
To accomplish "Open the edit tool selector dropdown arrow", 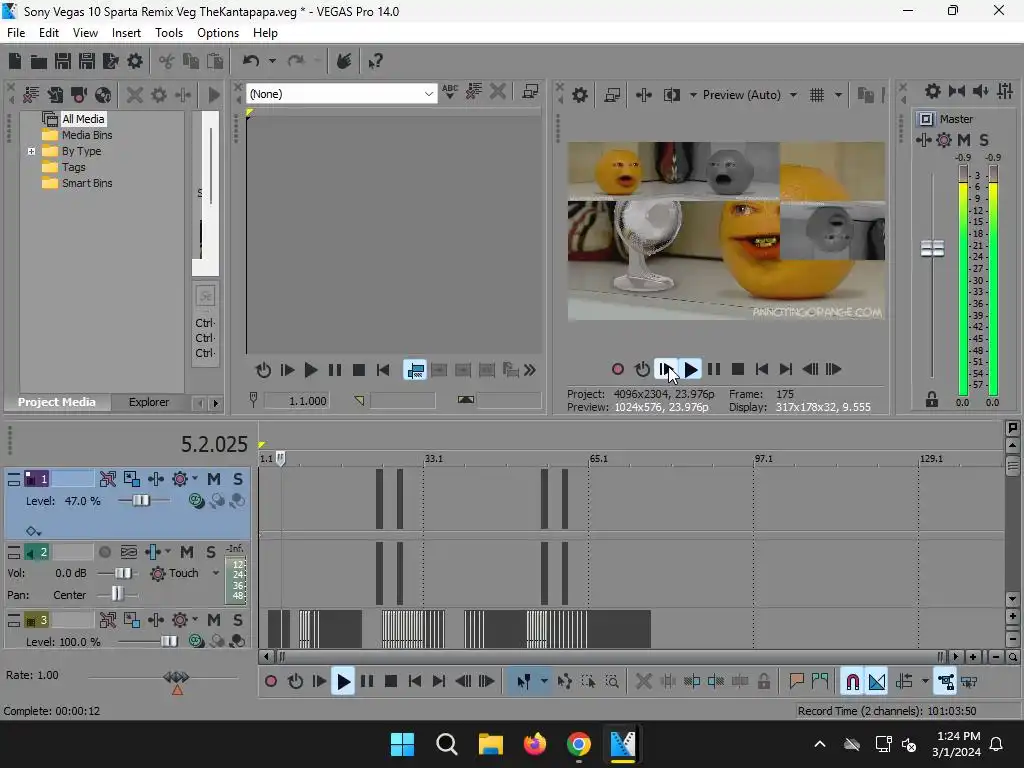I will click(x=544, y=682).
